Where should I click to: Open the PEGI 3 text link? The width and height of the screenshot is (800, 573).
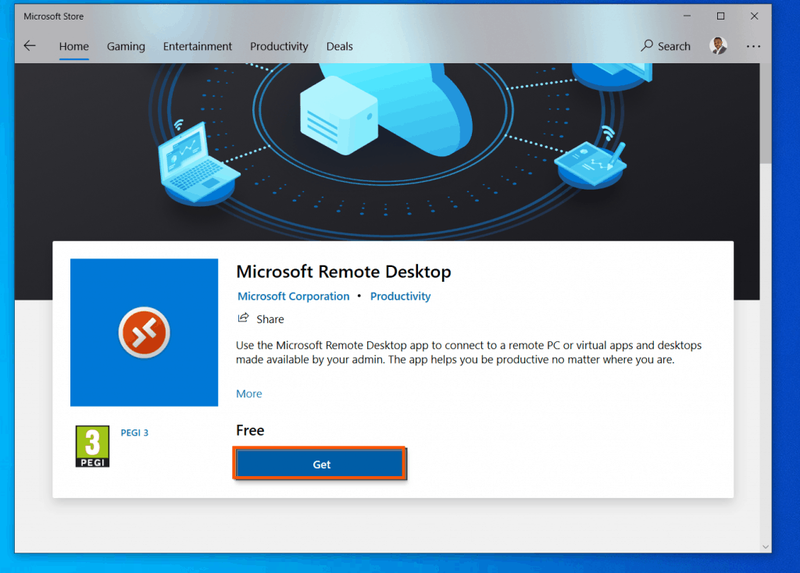[x=134, y=433]
